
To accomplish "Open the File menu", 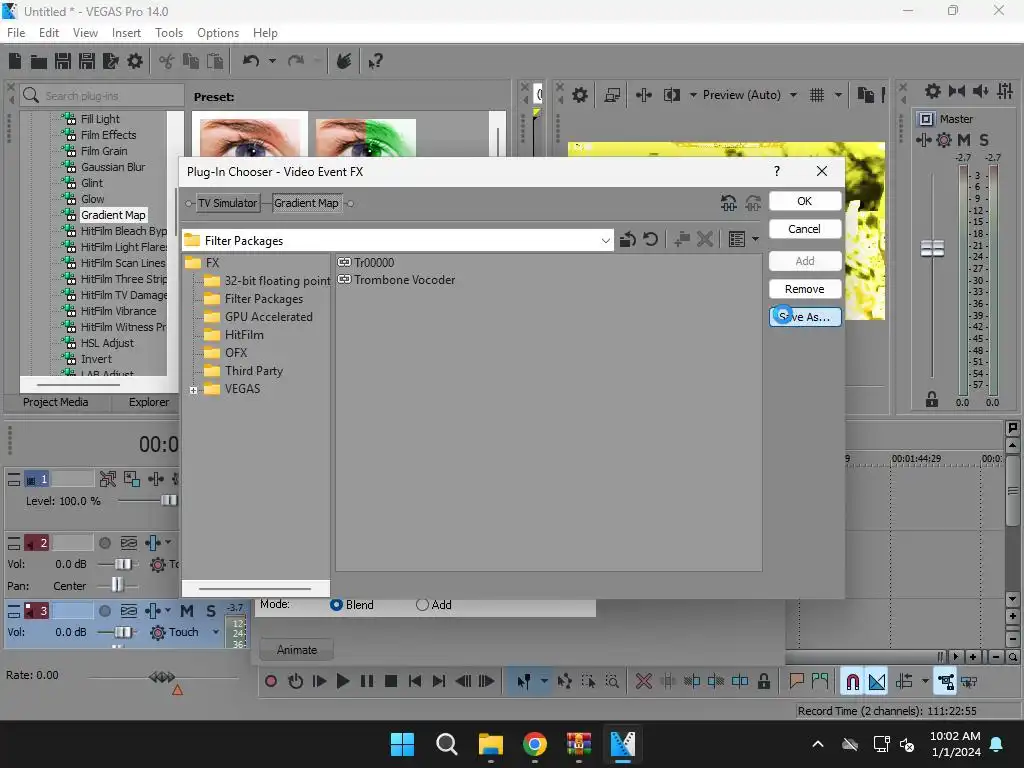I will click(x=16, y=33).
